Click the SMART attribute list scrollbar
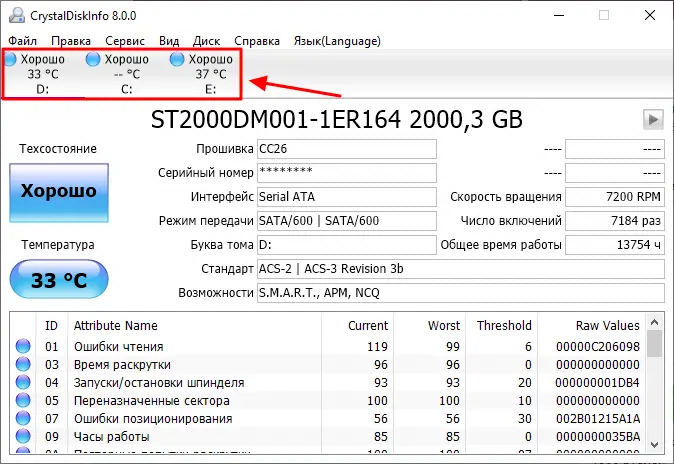This screenshot has height=464, width=674. (x=655, y=390)
